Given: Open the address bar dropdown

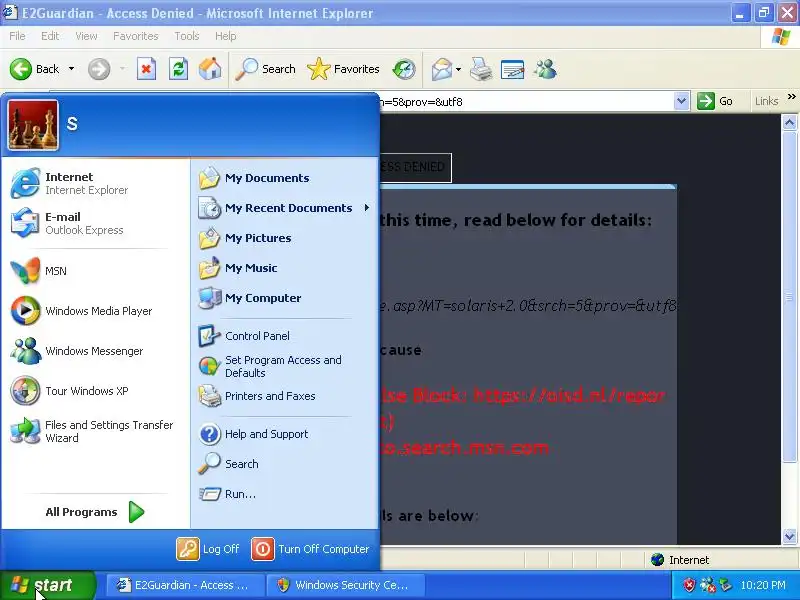Looking at the screenshot, I should coord(681,101).
